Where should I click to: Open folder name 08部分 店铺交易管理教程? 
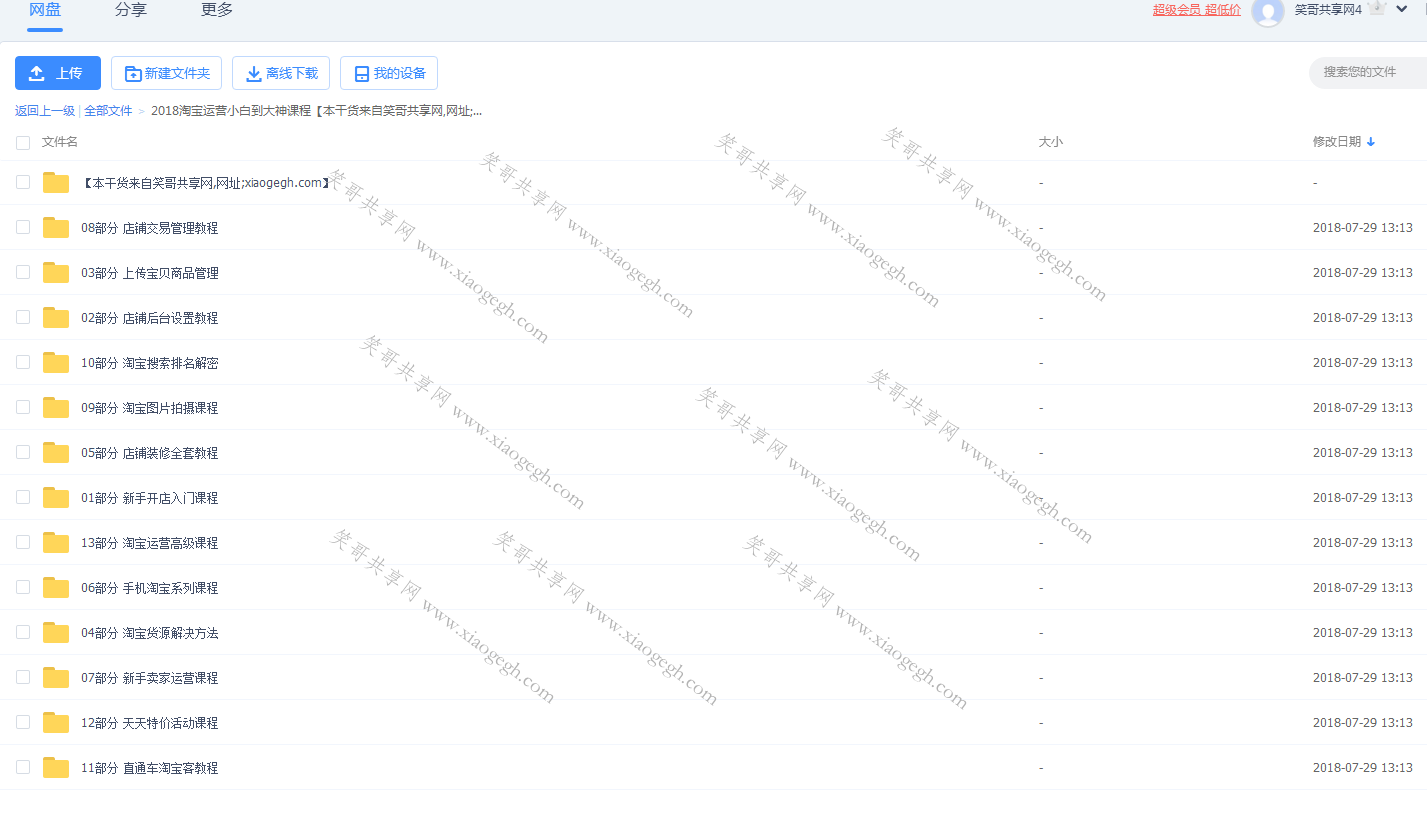coord(150,228)
